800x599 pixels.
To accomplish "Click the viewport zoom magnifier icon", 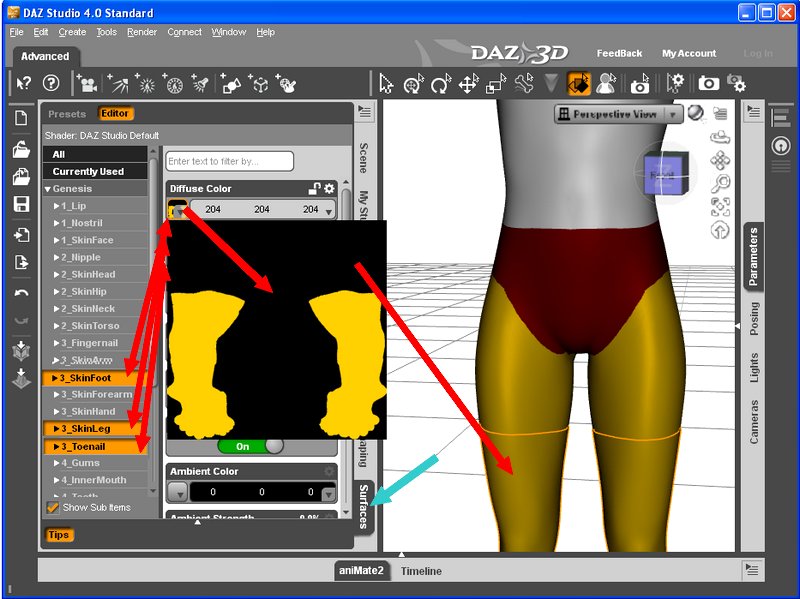I will [720, 183].
